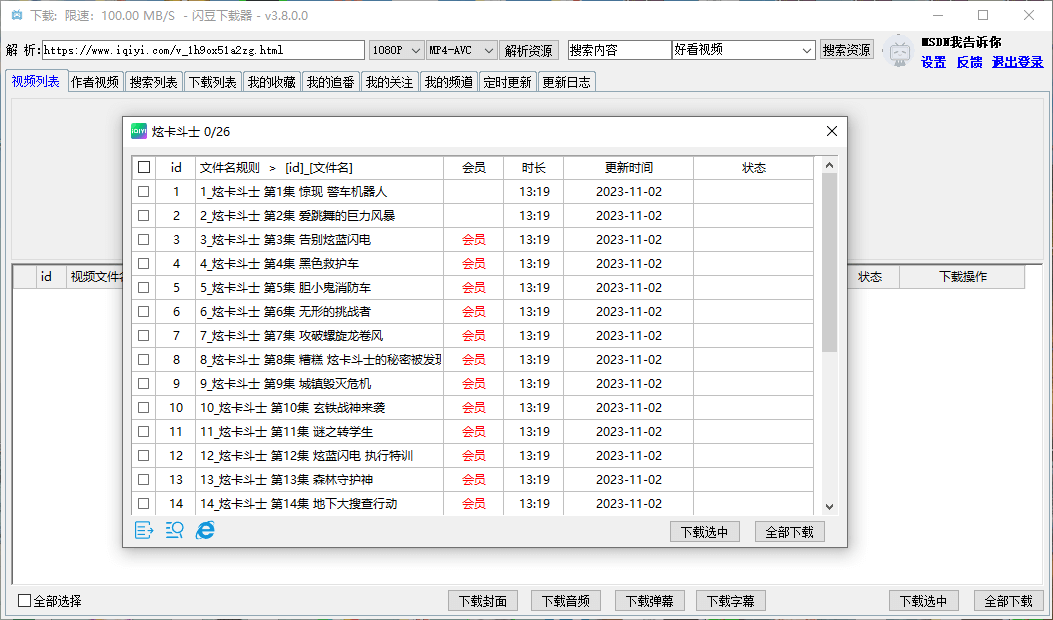Screen dimensions: 1053x620
Task: Click the export list icon in dialog footer
Action: (x=144, y=530)
